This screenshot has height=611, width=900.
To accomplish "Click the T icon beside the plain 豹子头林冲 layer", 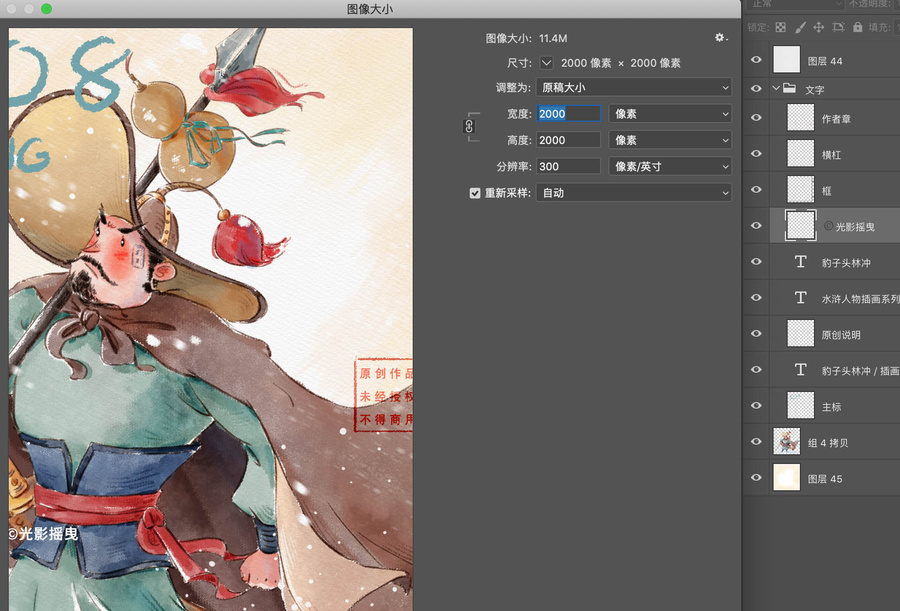I will pos(800,262).
